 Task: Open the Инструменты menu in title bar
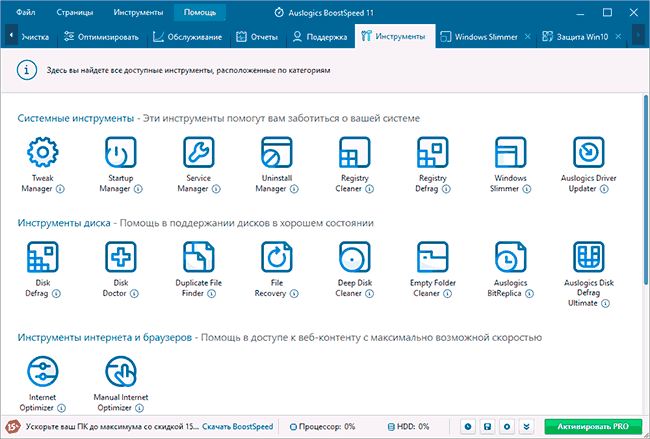coord(138,12)
